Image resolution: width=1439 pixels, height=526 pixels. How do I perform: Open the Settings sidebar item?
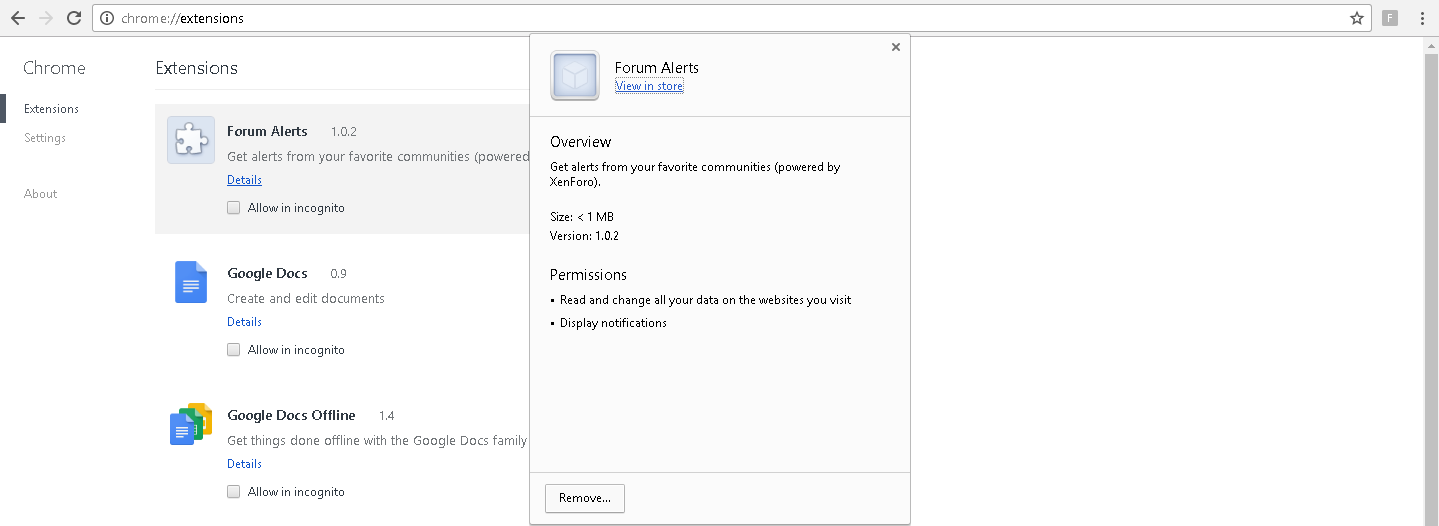(x=45, y=138)
